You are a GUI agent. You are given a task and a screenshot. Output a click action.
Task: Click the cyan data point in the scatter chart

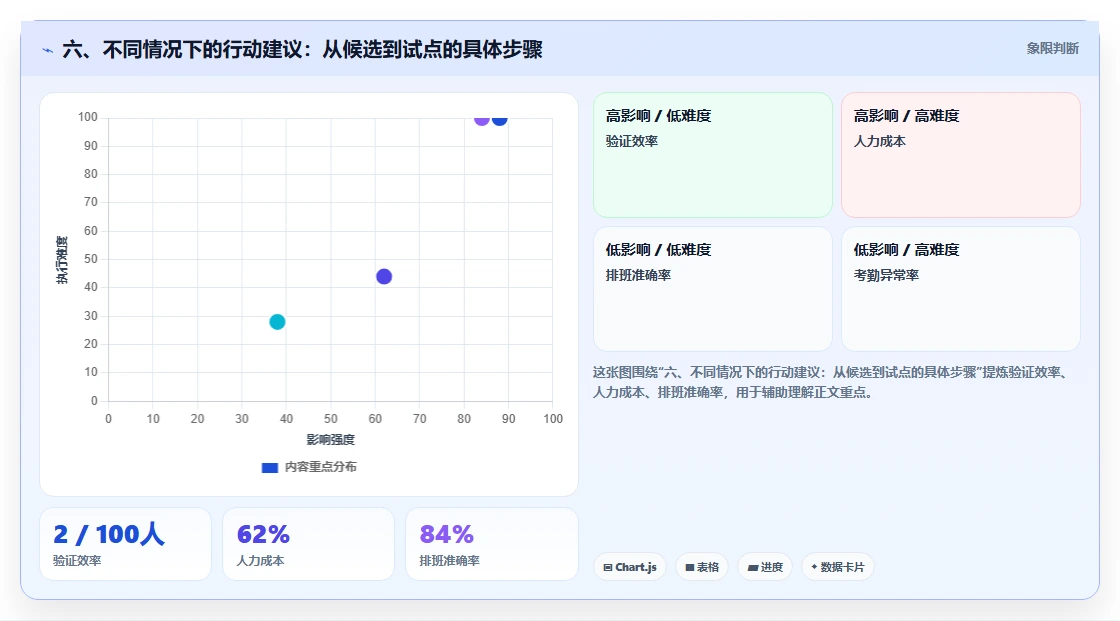coord(277,322)
